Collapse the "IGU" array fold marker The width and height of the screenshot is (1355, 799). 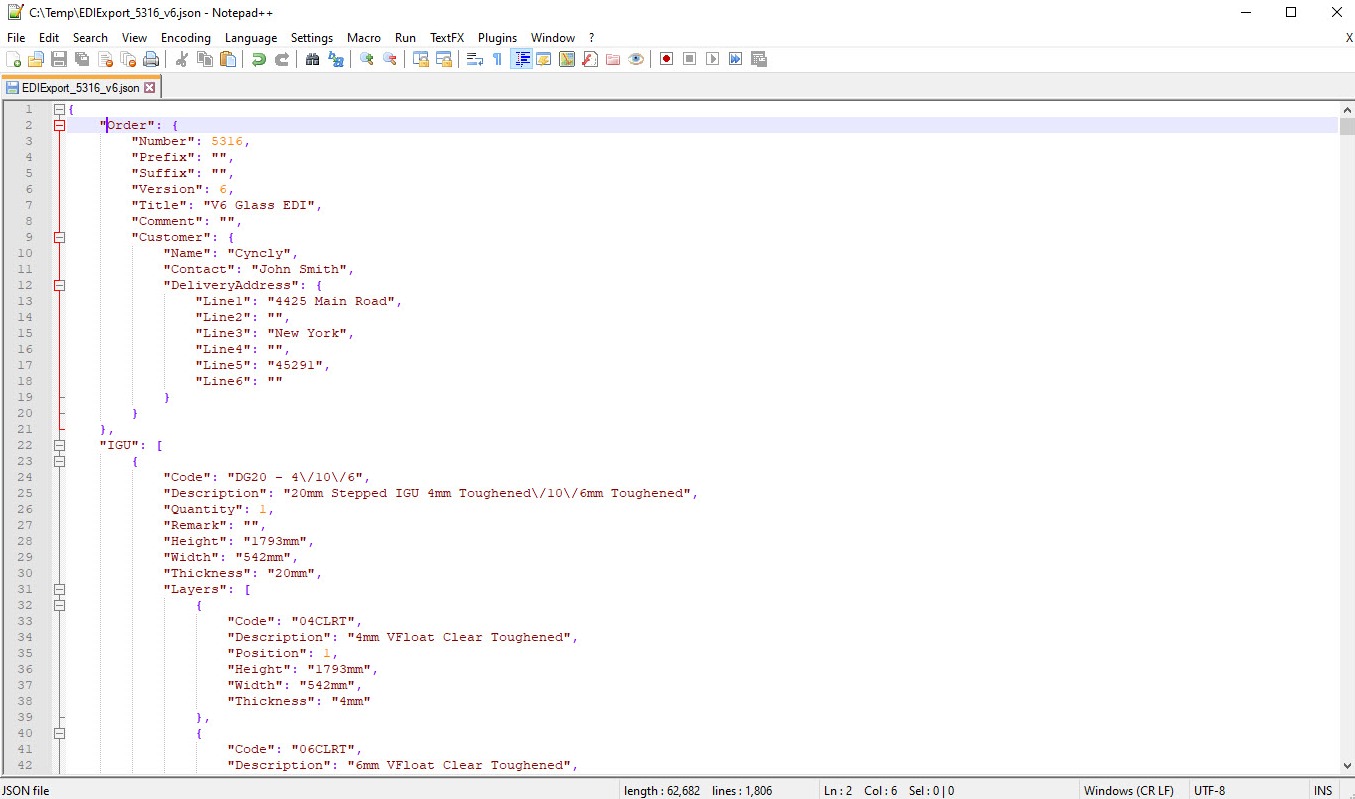[x=60, y=445]
